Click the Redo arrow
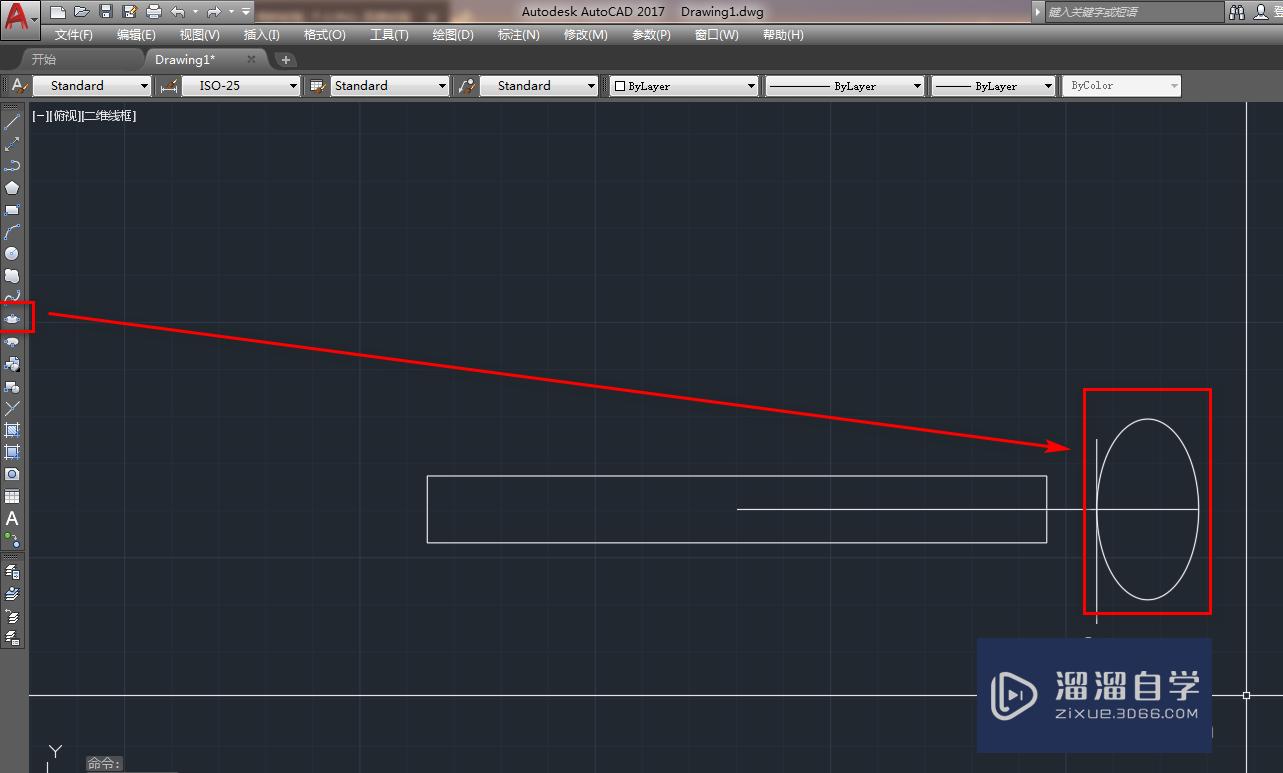Viewport: 1283px width, 773px height. [213, 12]
